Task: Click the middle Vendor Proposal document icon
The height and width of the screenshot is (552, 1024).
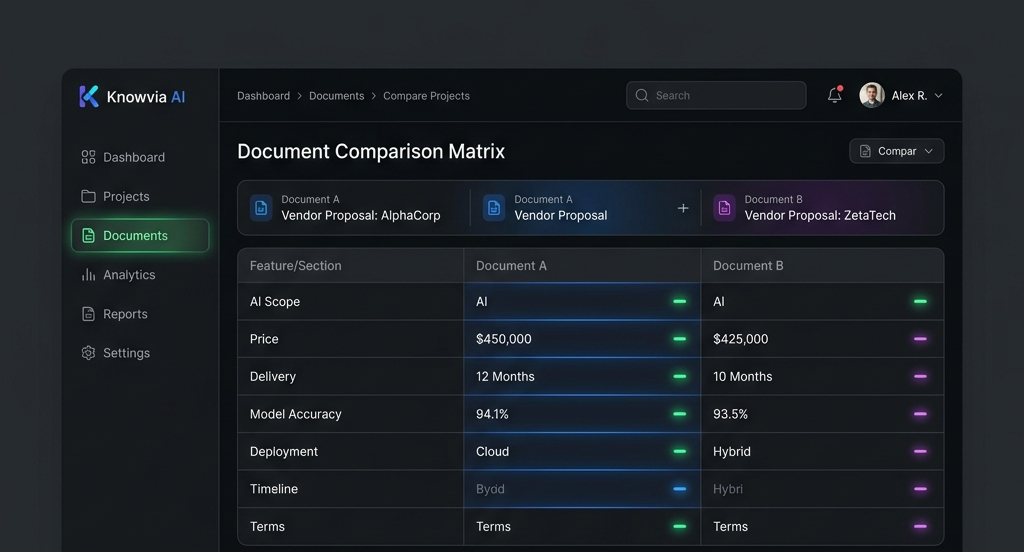Action: pos(494,208)
